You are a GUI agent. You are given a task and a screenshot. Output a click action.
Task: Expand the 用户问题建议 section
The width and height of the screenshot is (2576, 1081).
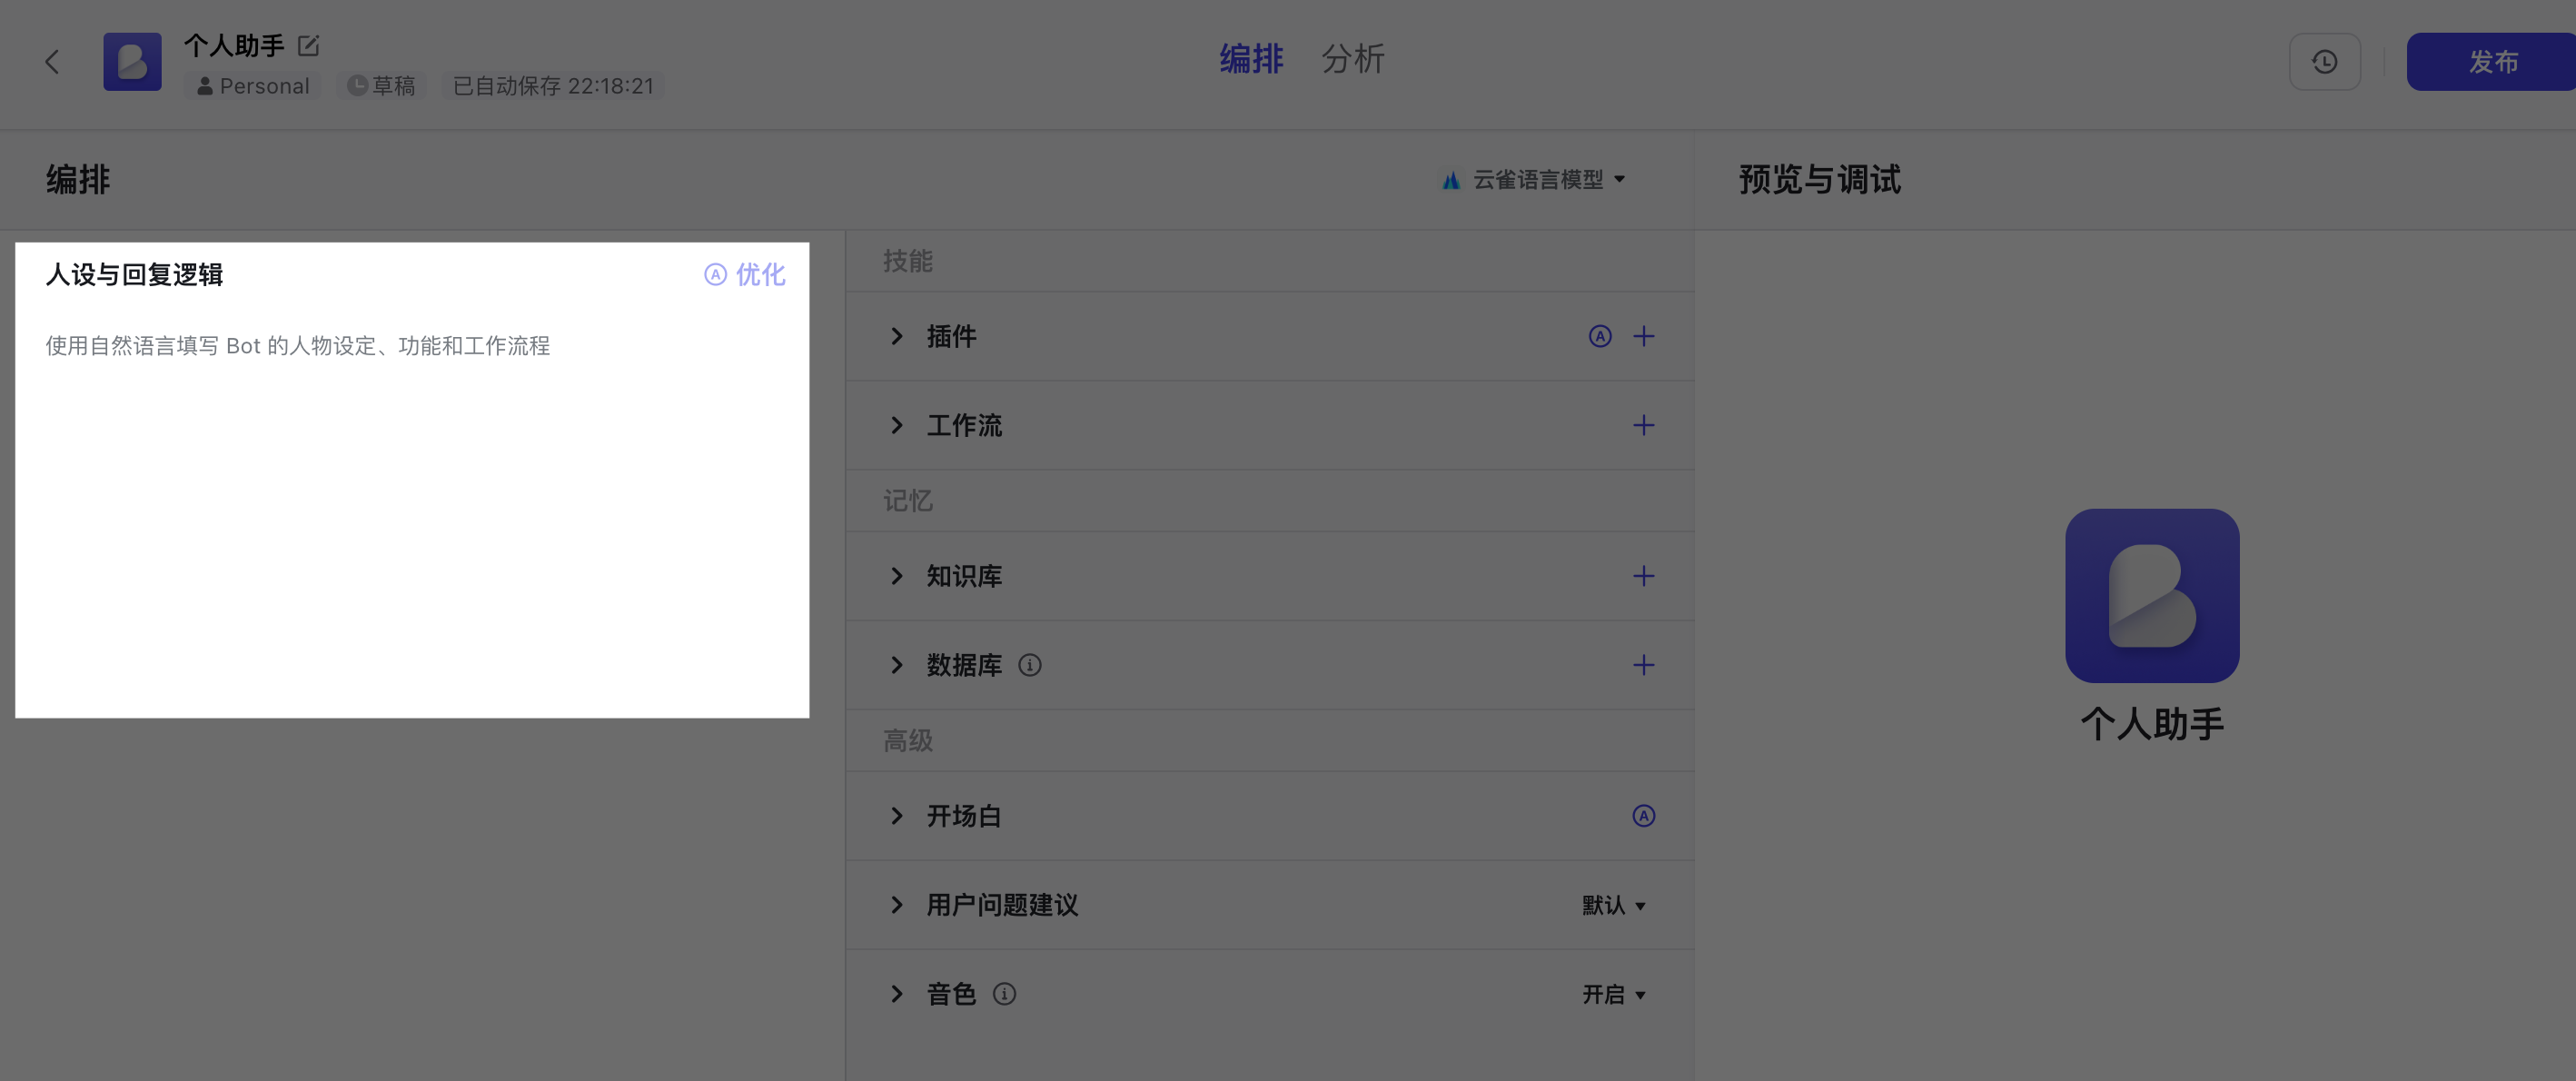pyautogui.click(x=897, y=906)
